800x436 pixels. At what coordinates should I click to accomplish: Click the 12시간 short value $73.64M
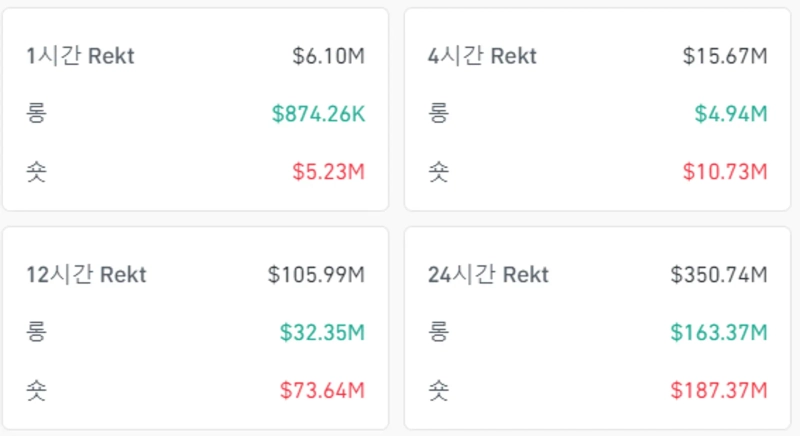(322, 389)
